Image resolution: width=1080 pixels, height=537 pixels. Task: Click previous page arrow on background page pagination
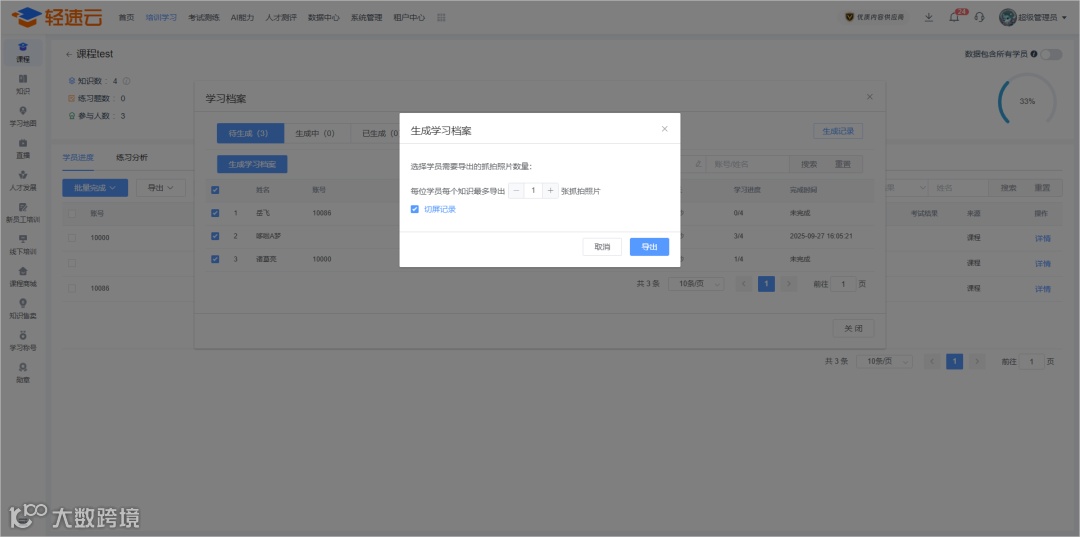click(932, 361)
